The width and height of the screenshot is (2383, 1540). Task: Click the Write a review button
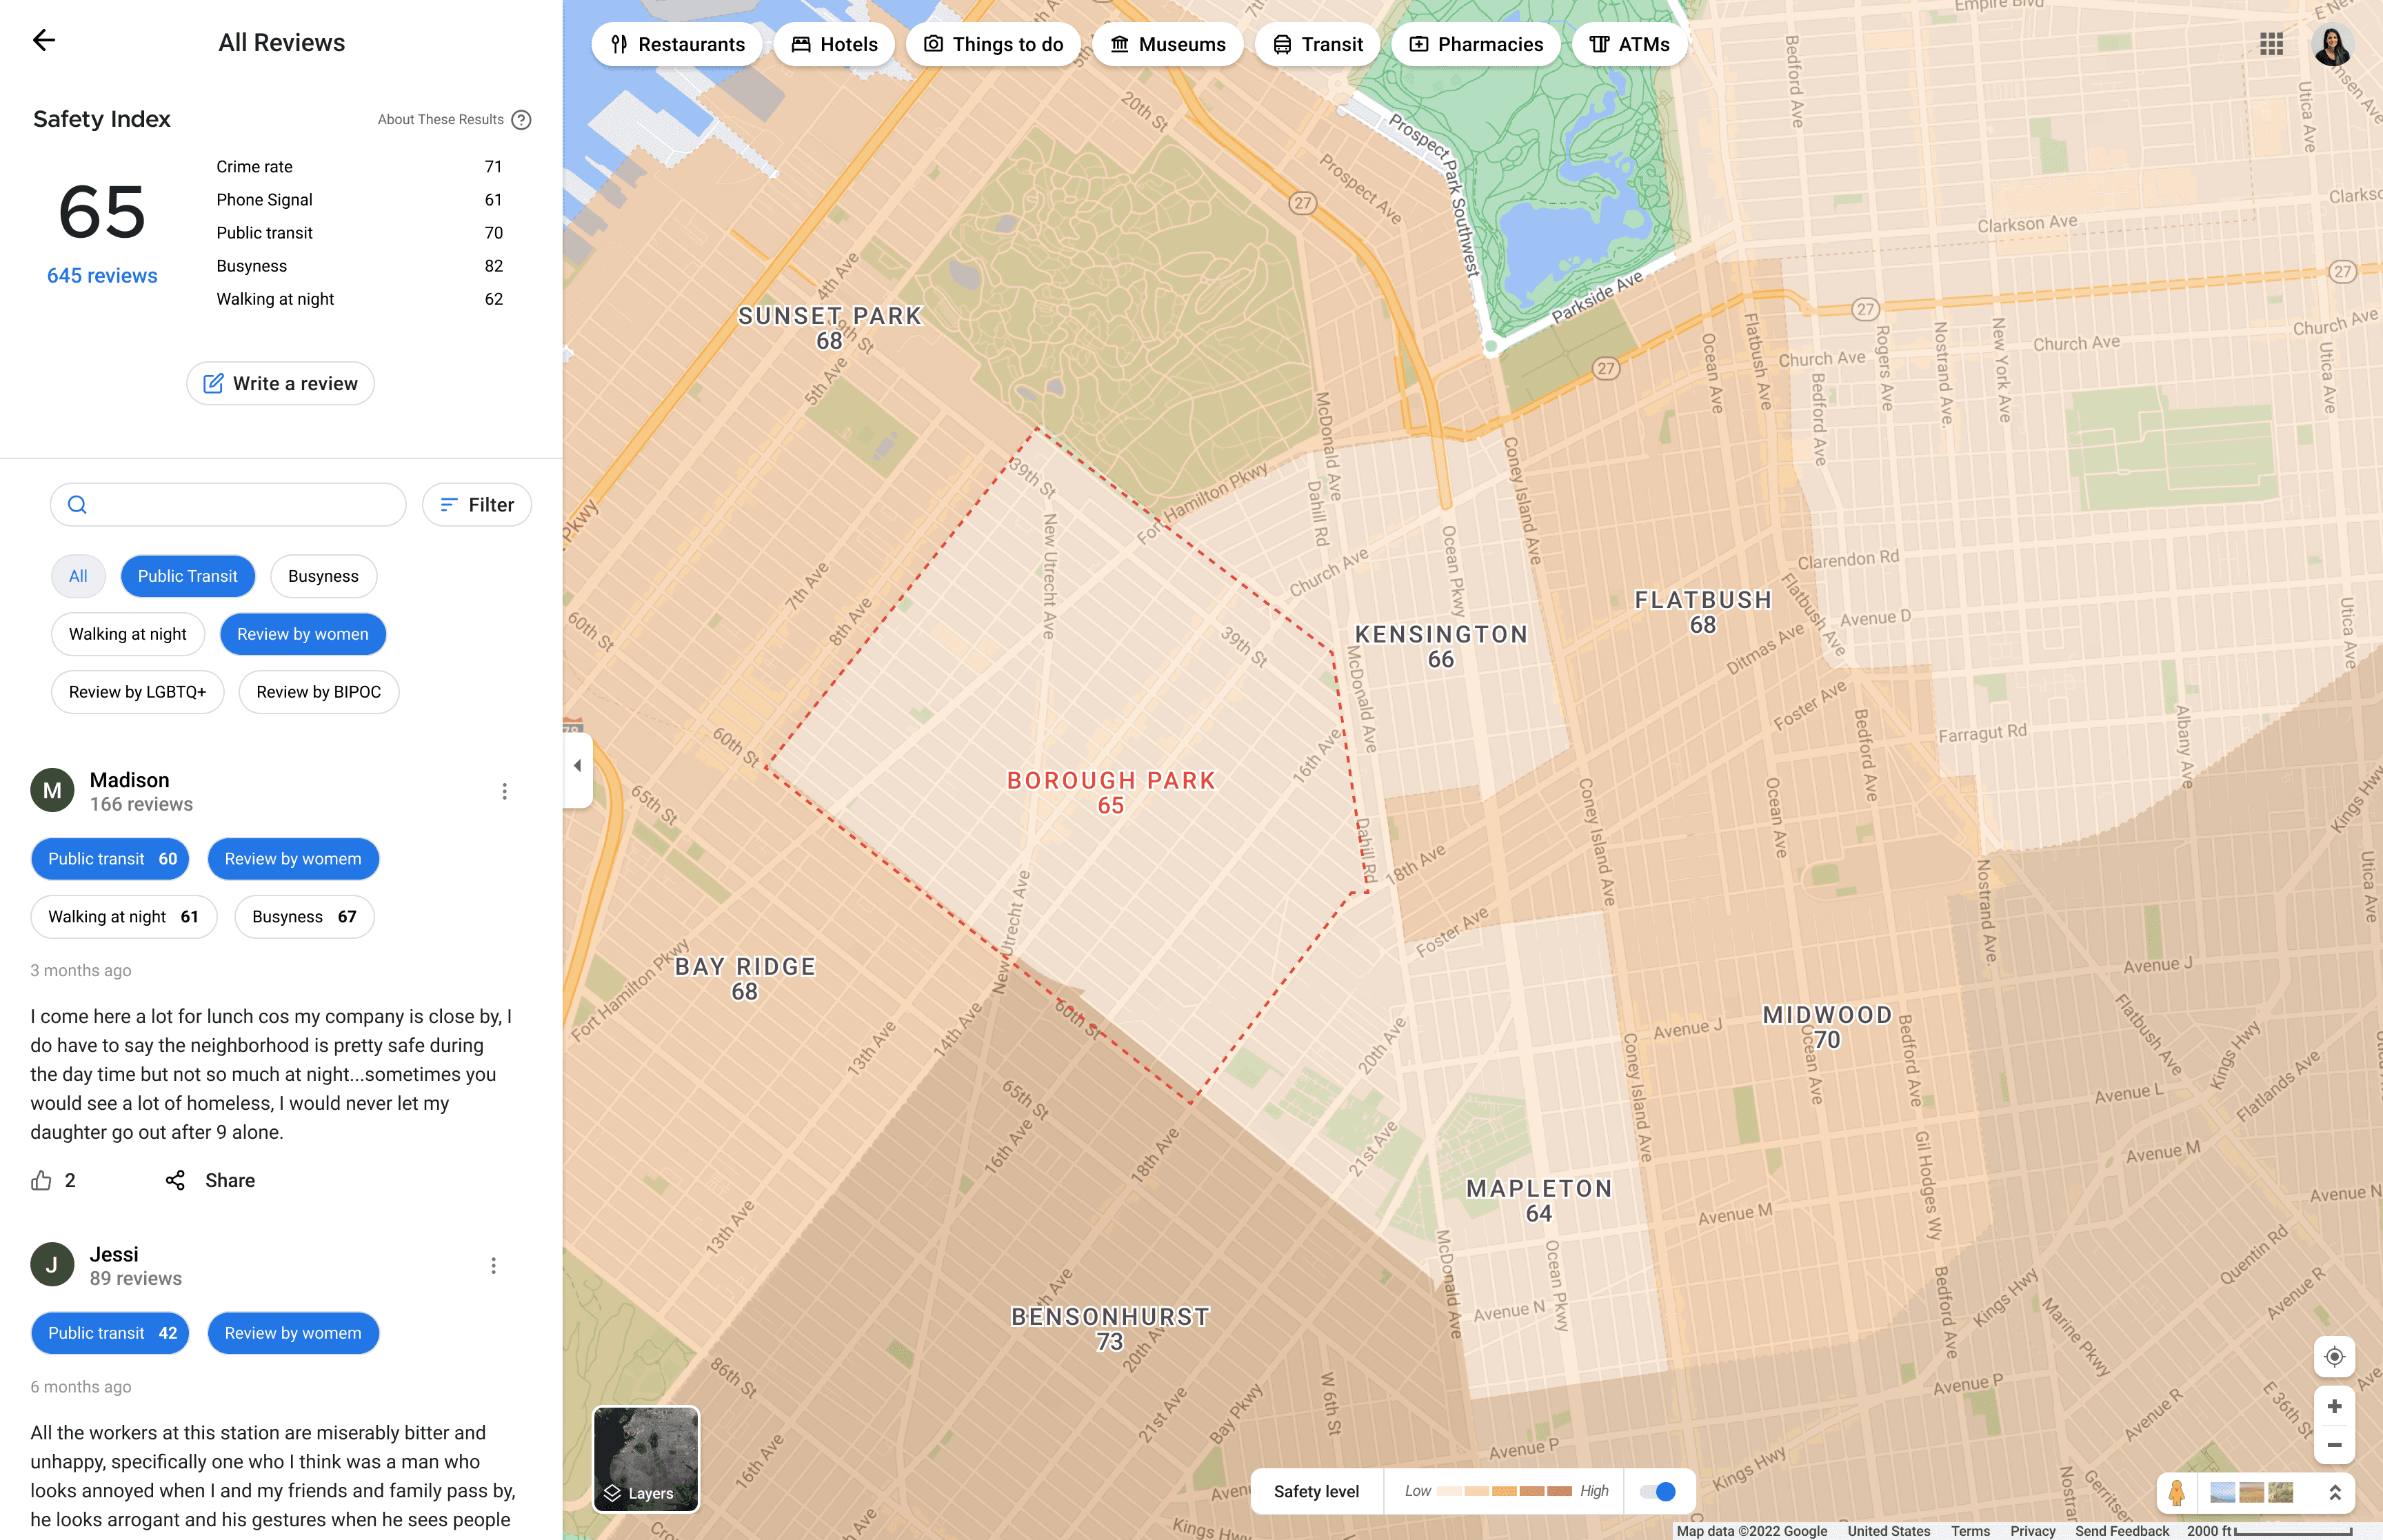click(x=280, y=384)
